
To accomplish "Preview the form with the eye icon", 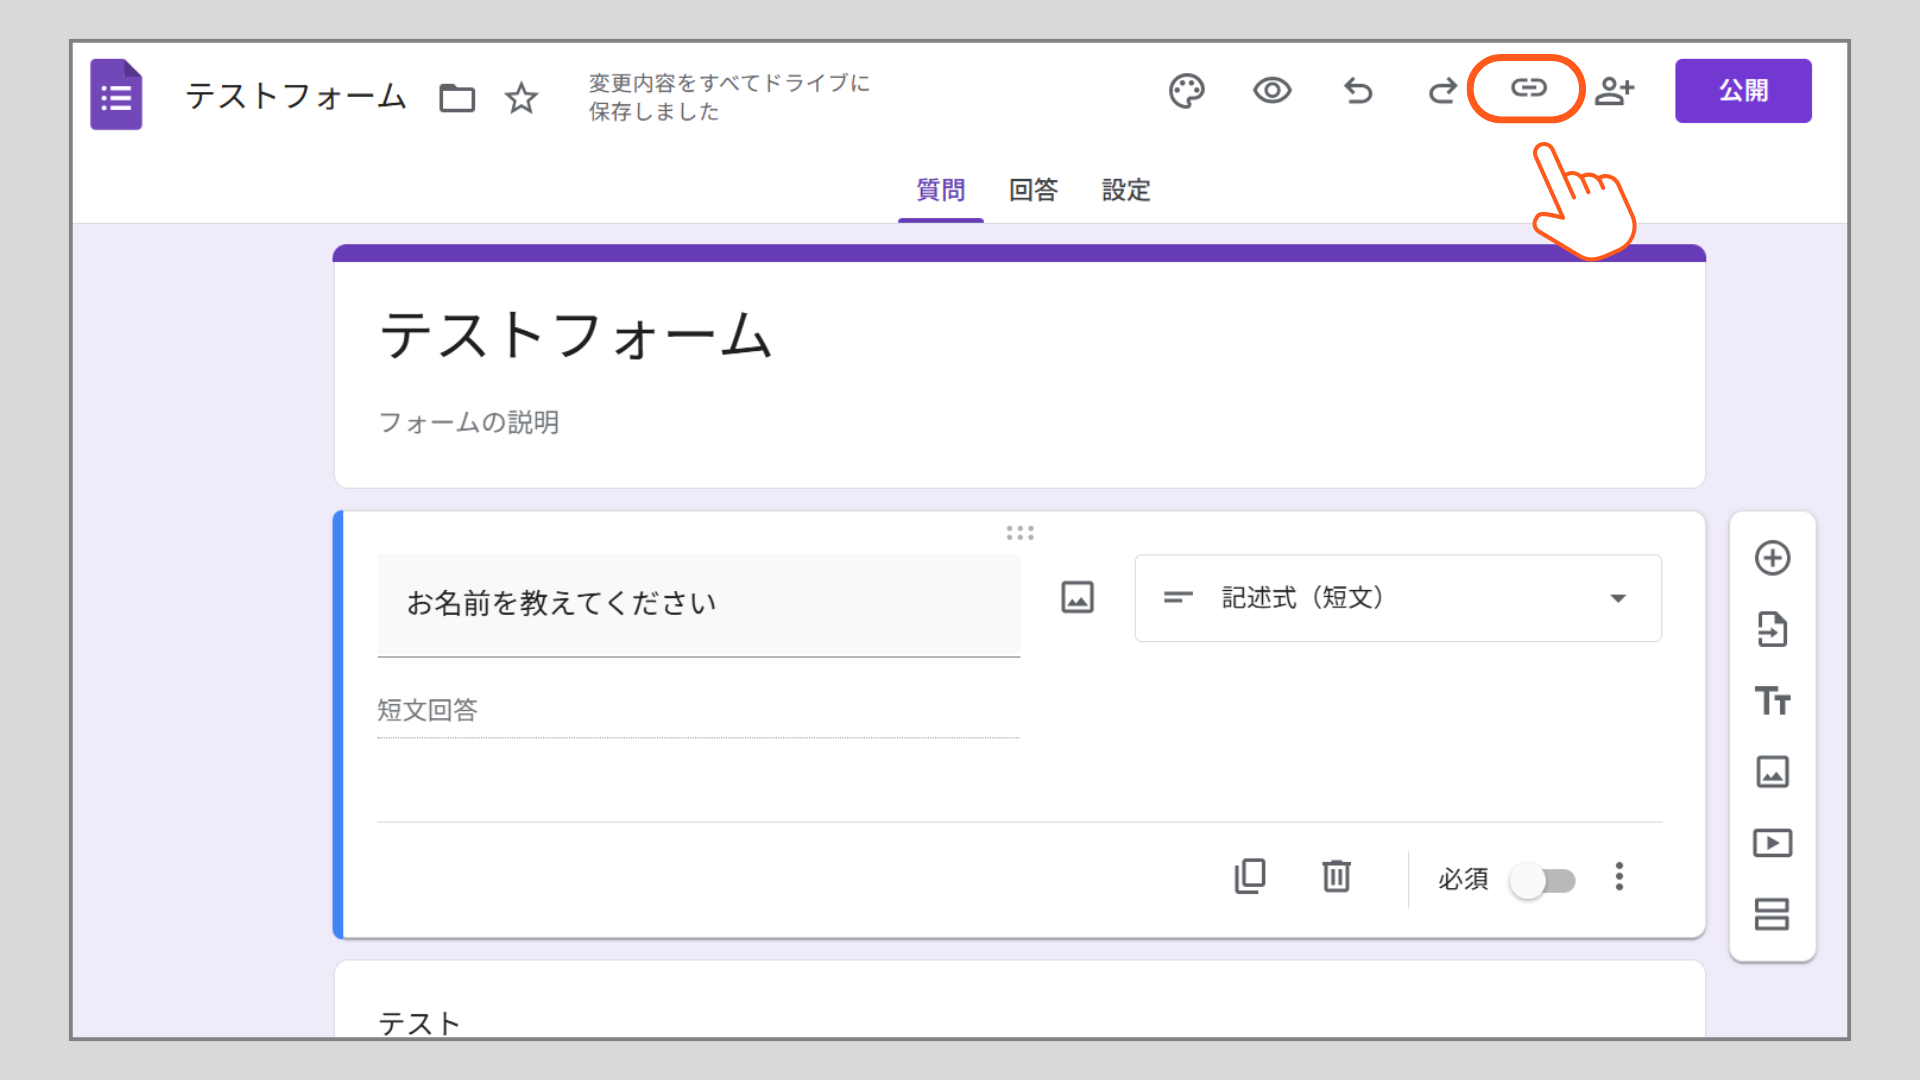I will coord(1271,91).
